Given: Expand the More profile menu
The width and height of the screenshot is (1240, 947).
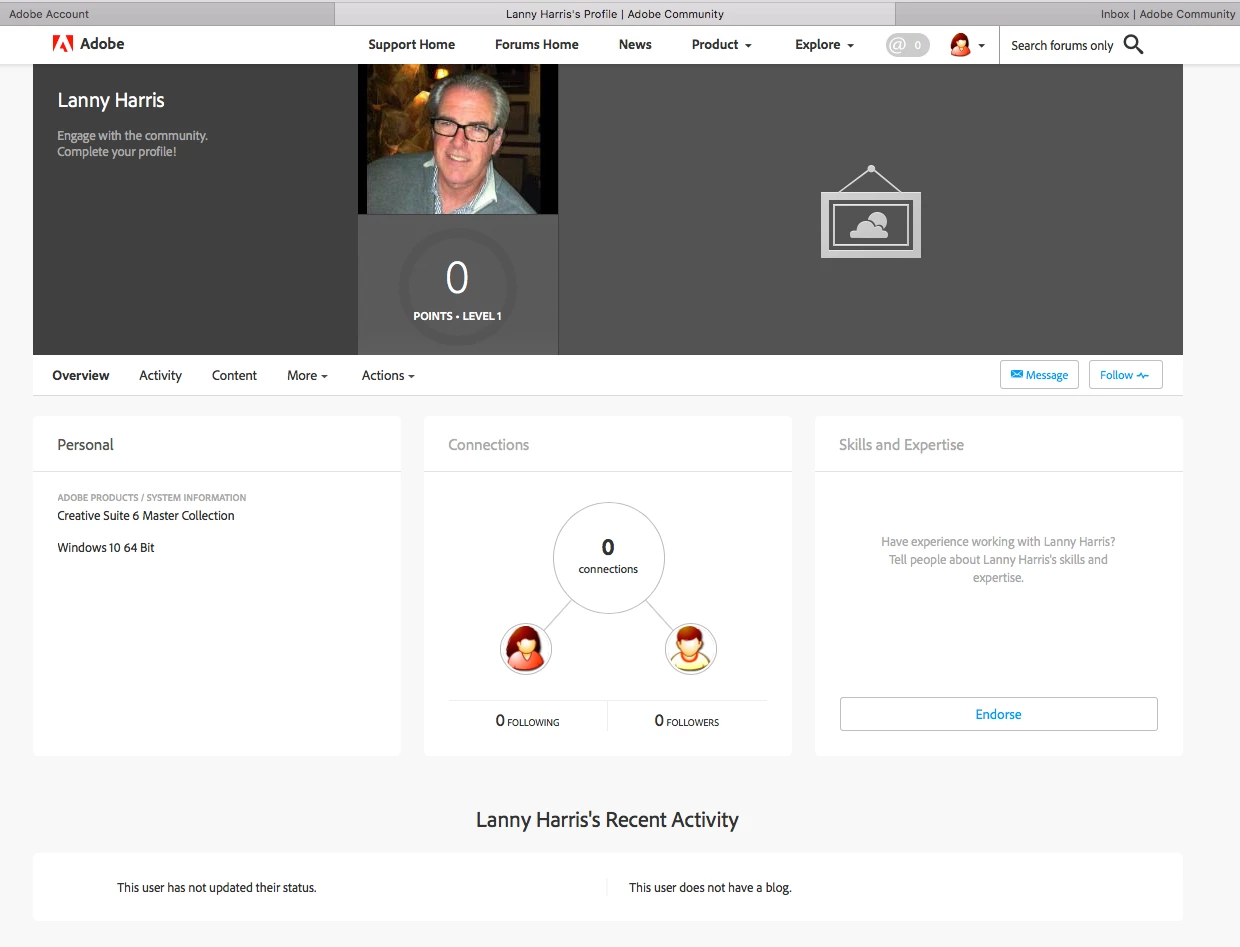Looking at the screenshot, I should point(307,376).
